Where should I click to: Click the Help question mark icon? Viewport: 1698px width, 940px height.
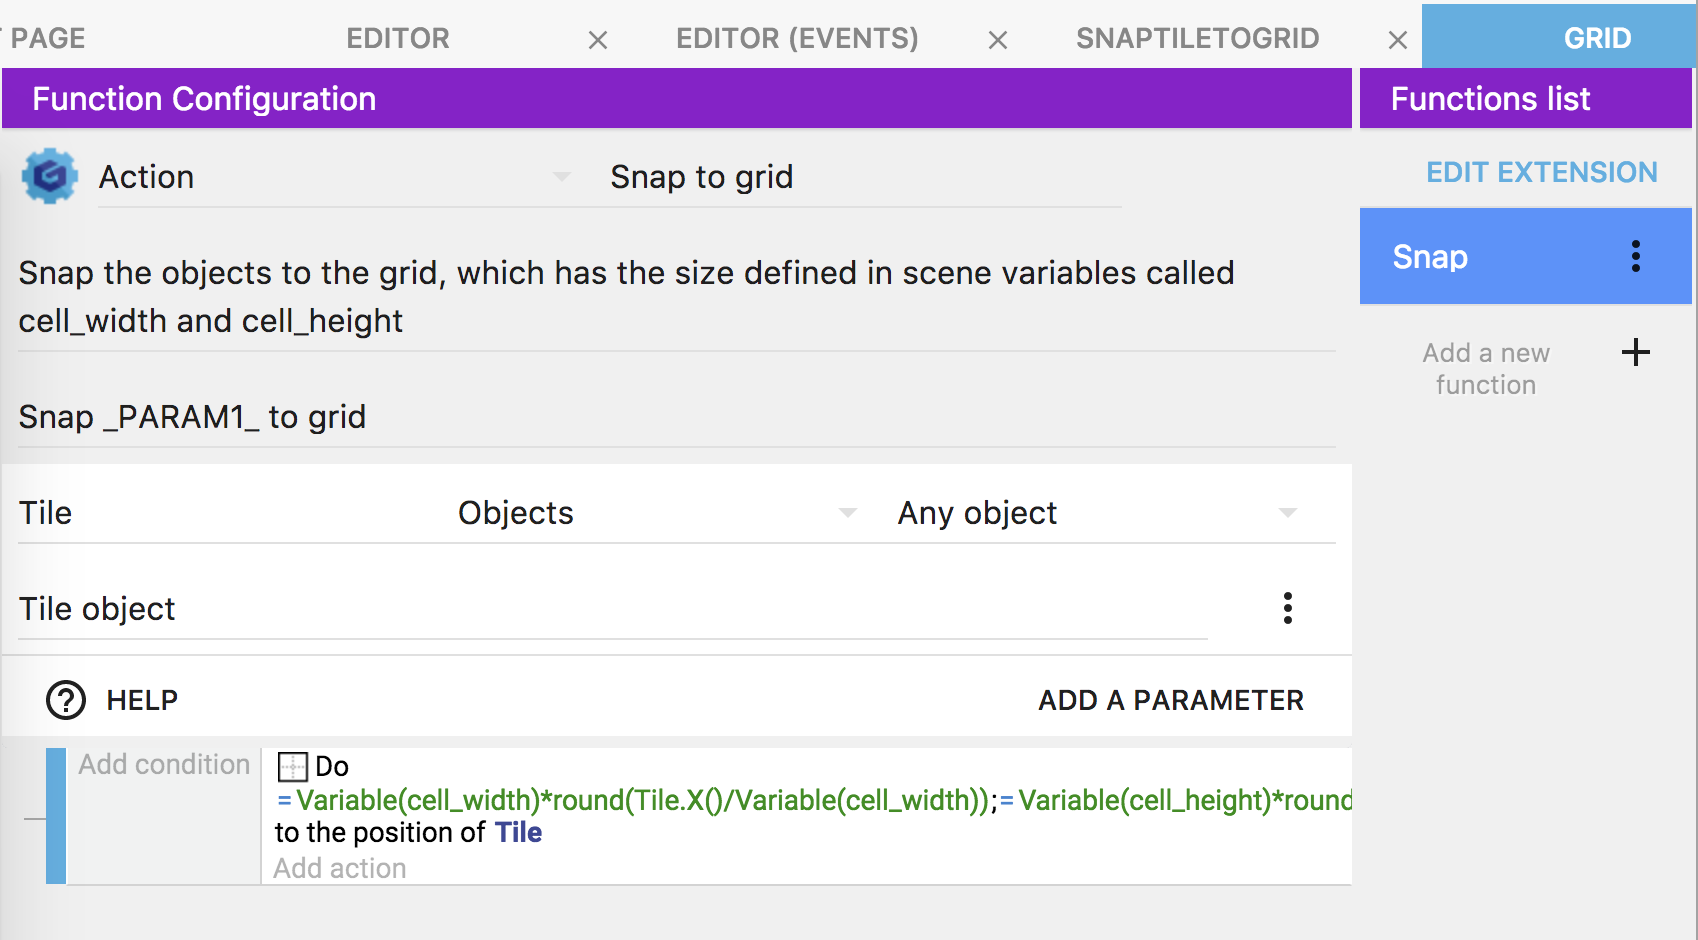66,700
